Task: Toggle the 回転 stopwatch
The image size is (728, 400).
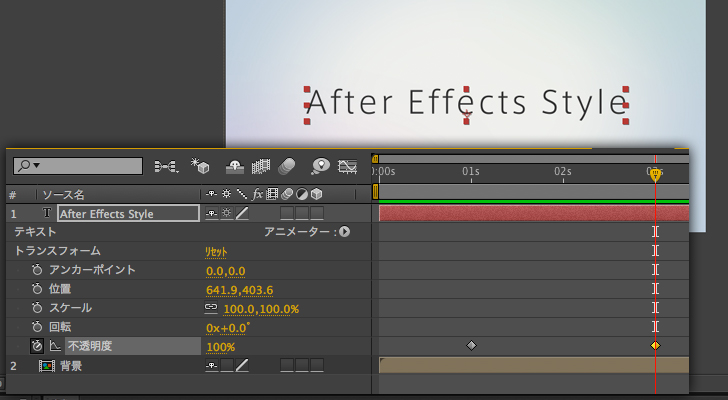Action: coord(37,327)
